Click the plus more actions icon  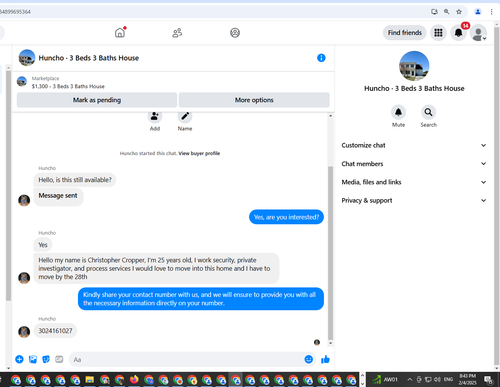point(19,359)
